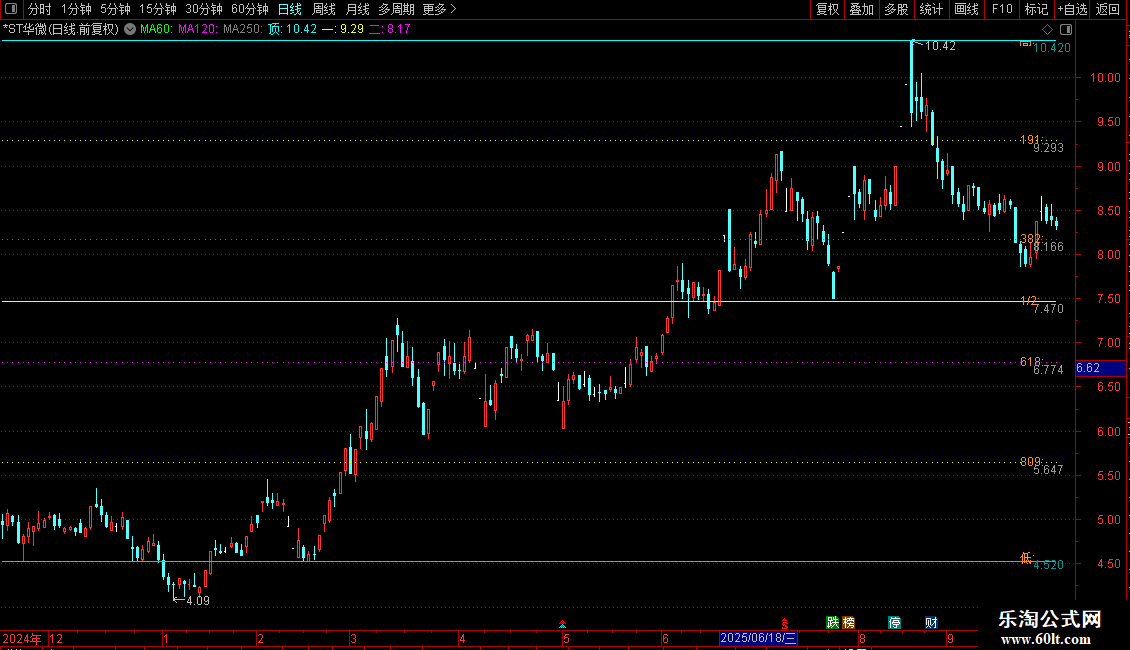Click the MA250 indicator label
Viewport: 1130px width, 650px height.
(243, 30)
